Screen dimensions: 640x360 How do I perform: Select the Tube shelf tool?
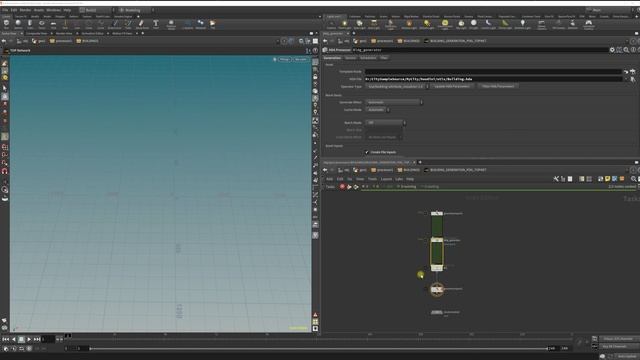(30, 24)
